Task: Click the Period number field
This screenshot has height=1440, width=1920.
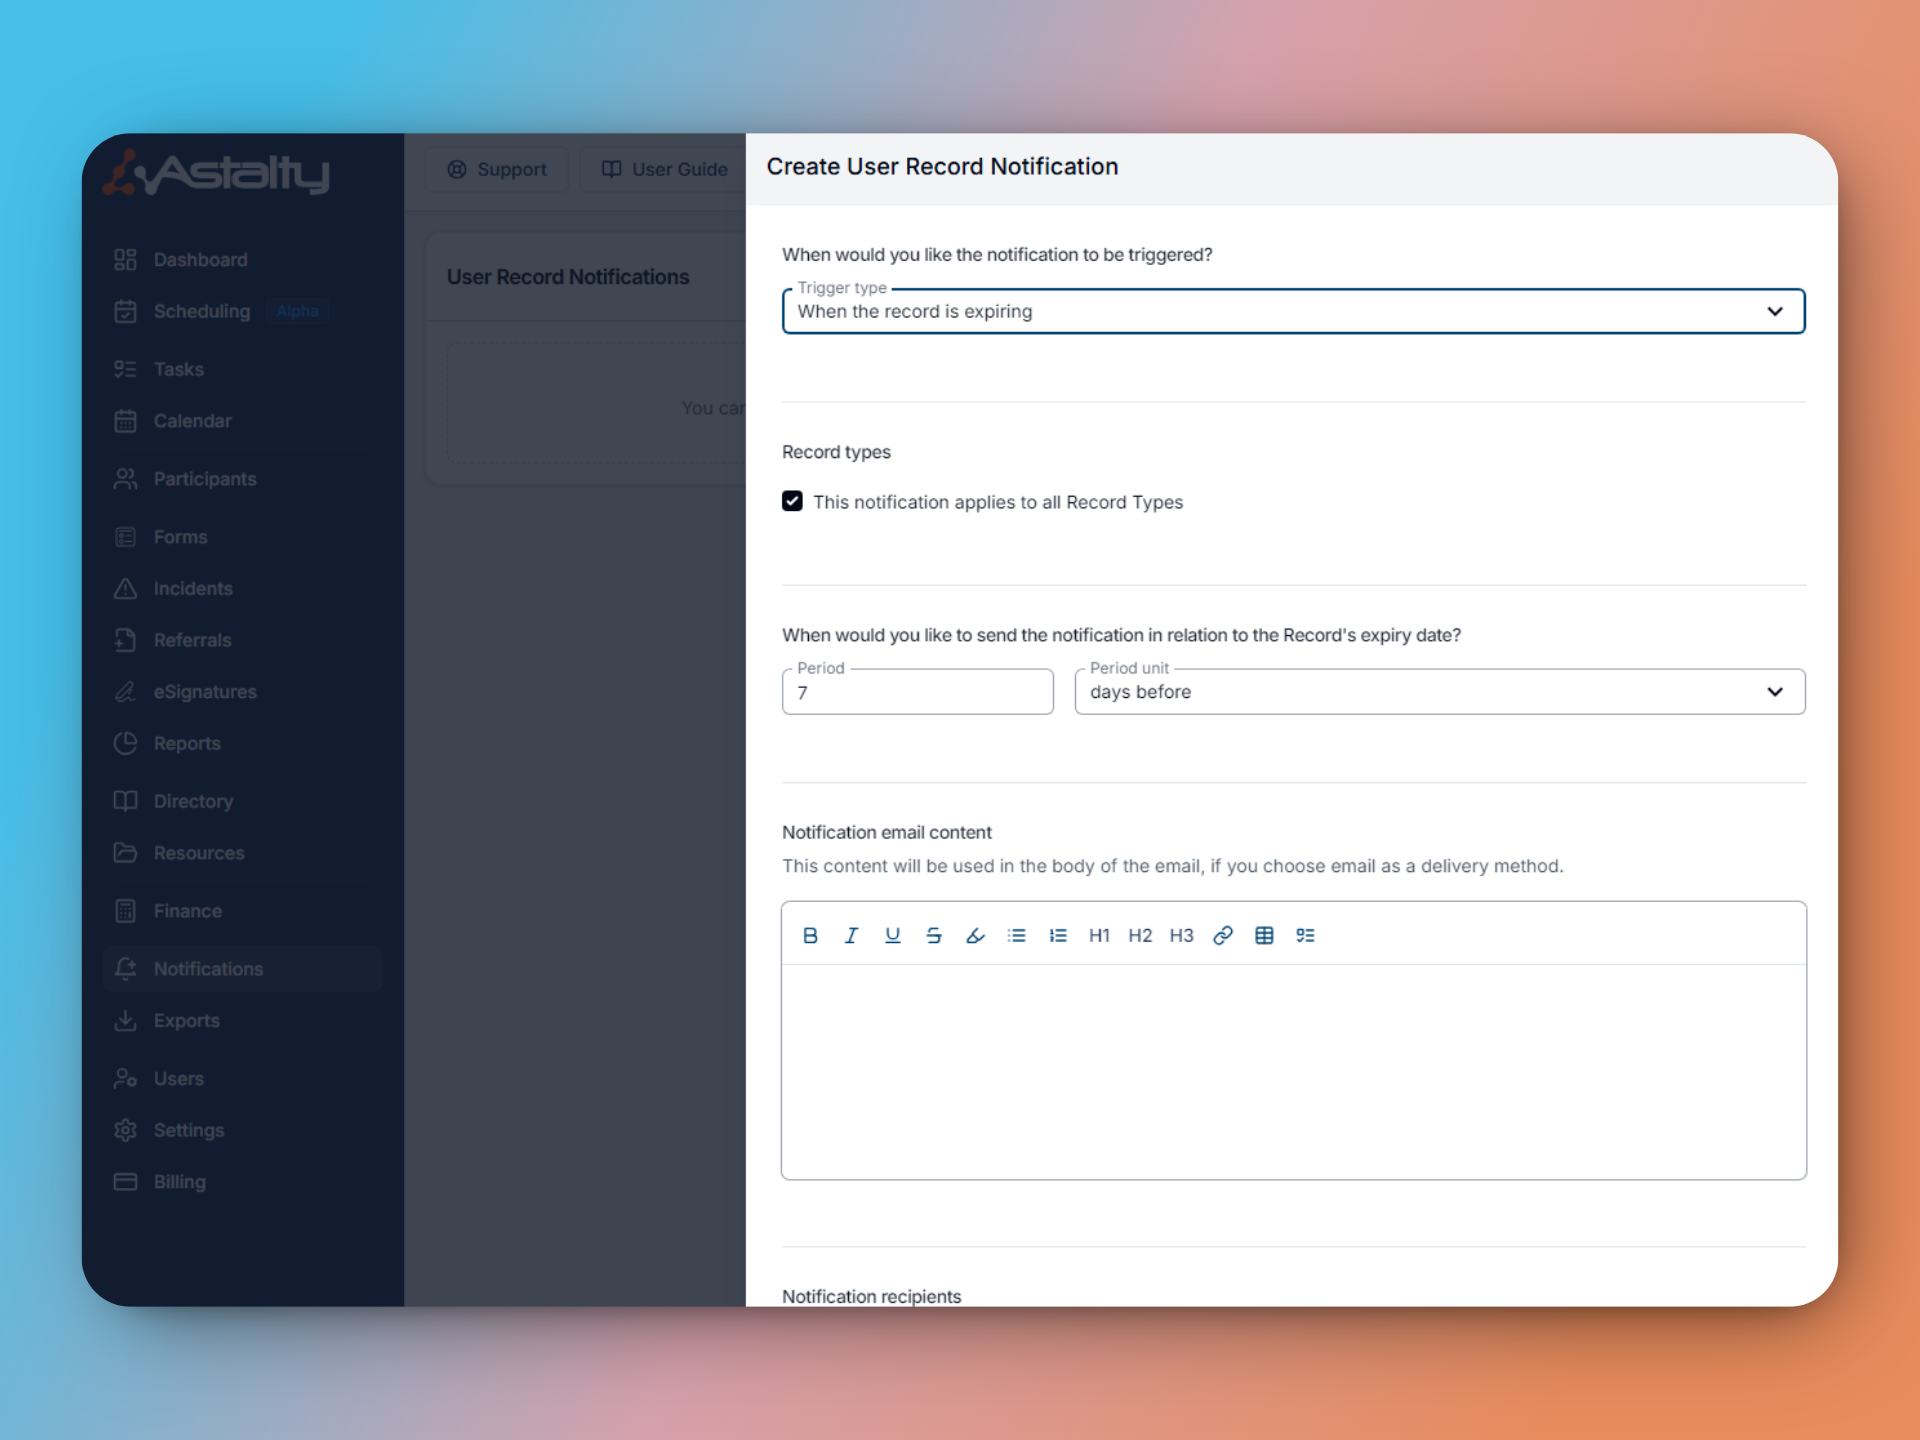Action: coord(916,692)
